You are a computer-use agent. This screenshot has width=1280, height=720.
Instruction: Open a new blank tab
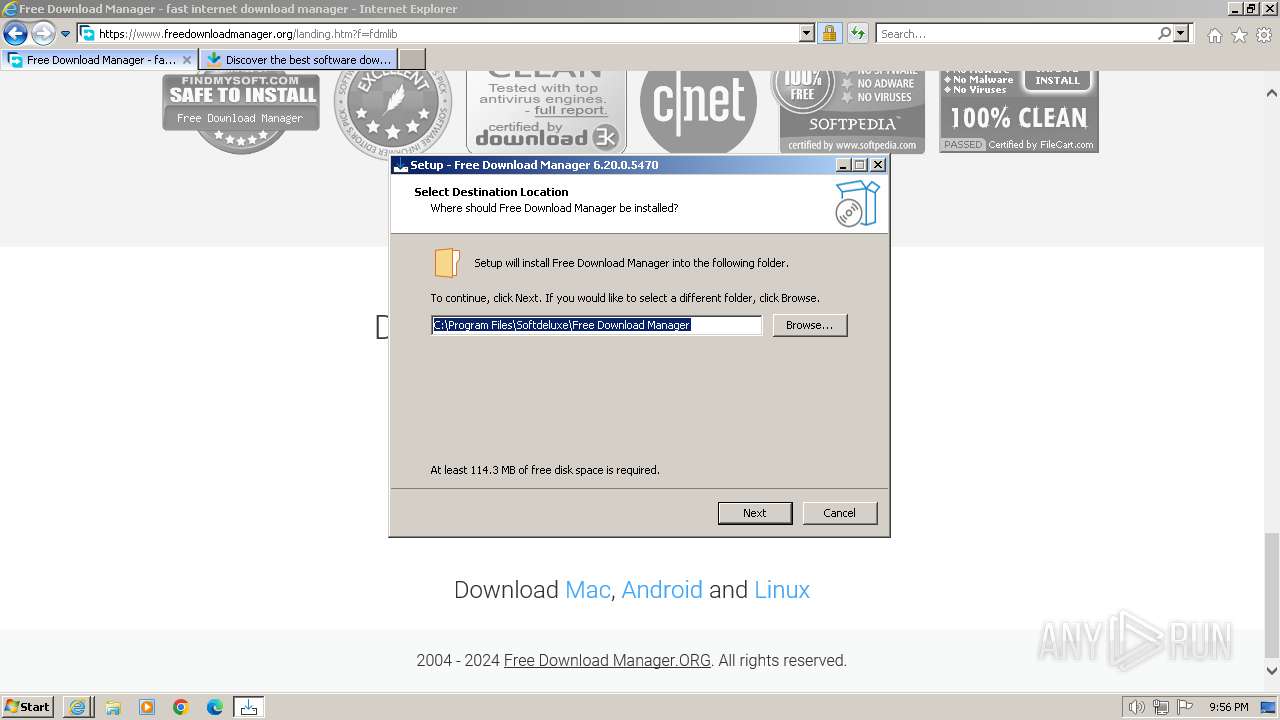(412, 60)
